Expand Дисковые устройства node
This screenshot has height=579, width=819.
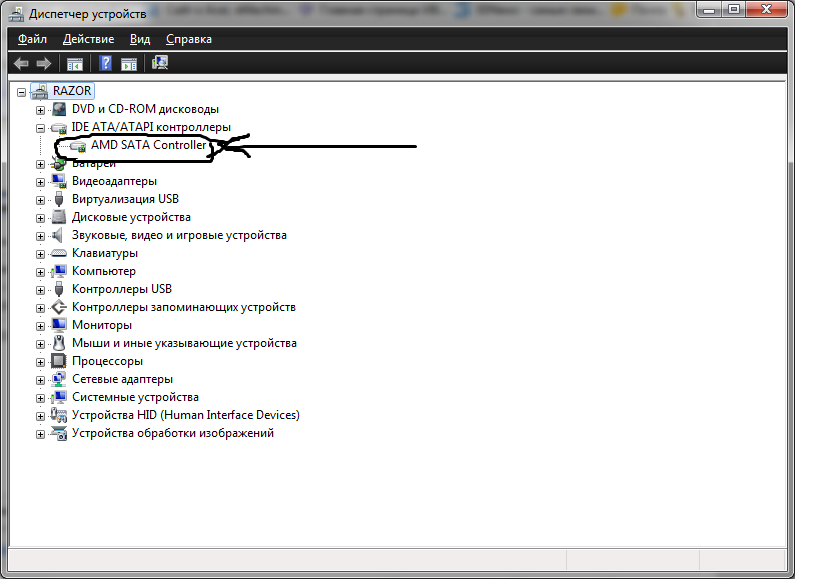[x=40, y=218]
